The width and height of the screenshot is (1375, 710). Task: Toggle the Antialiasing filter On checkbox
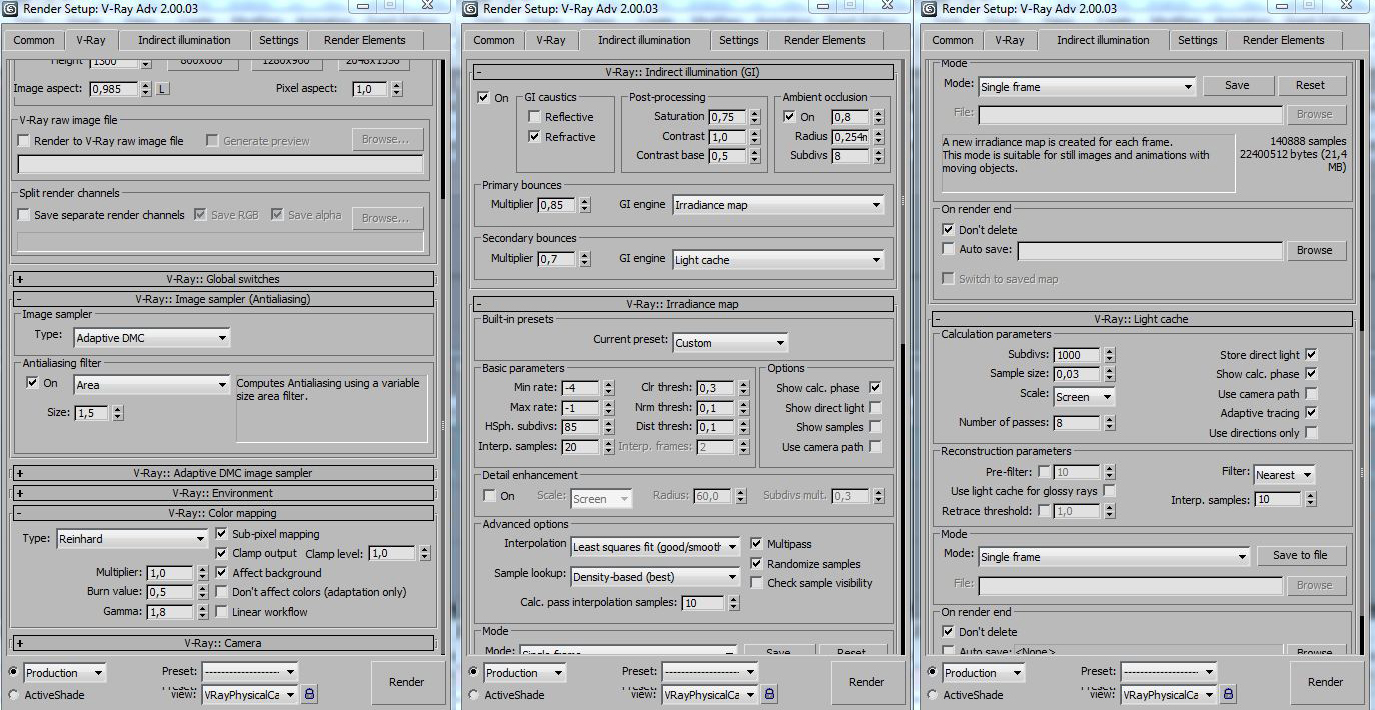pos(32,383)
